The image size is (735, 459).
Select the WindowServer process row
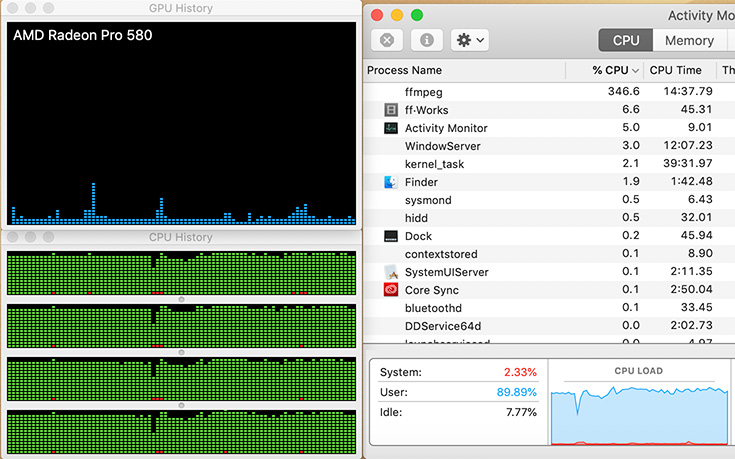[x=549, y=146]
